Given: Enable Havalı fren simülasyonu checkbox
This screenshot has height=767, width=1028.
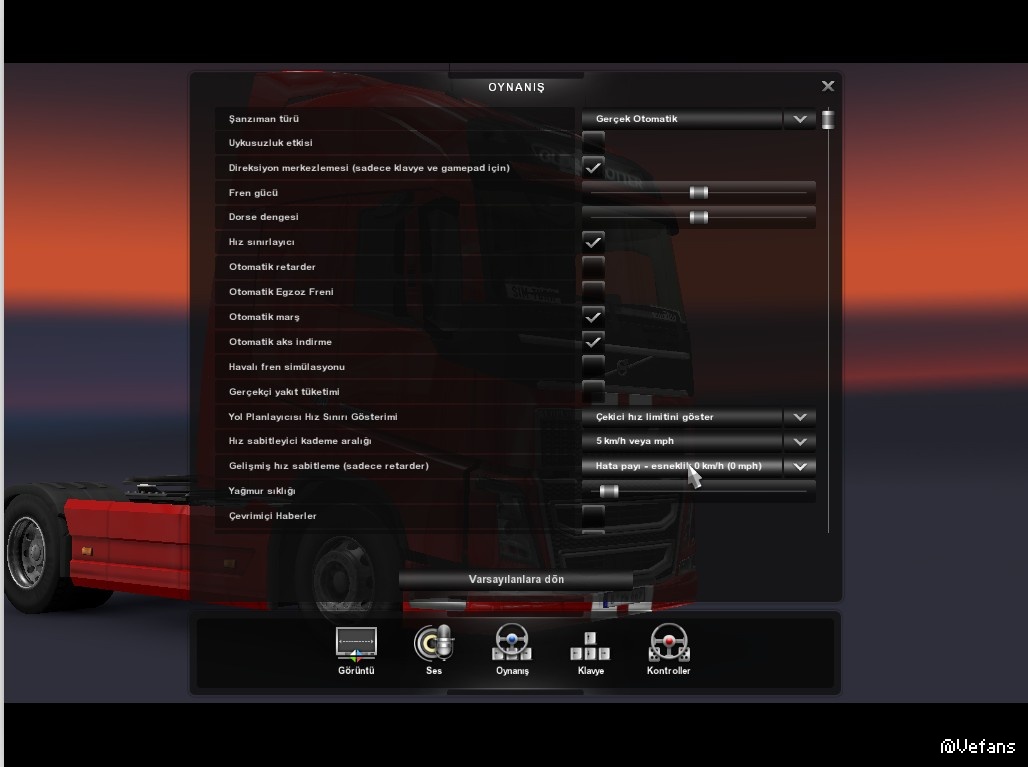Looking at the screenshot, I should [593, 366].
